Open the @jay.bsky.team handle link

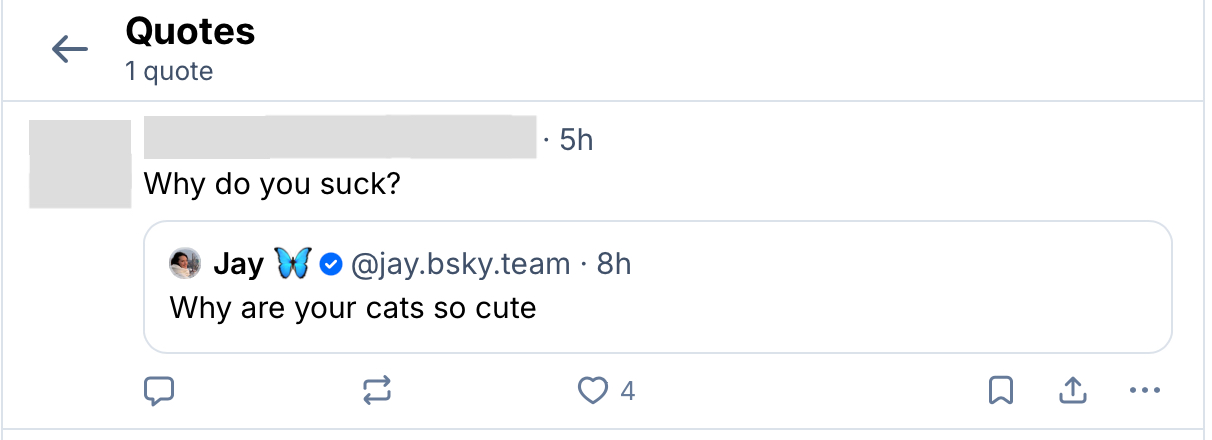[x=460, y=264]
